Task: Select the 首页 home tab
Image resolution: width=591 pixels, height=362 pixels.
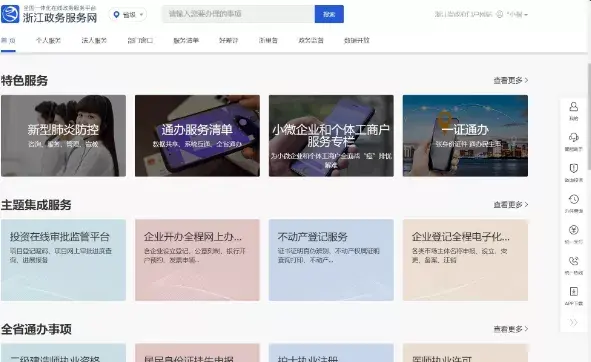Action: pyautogui.click(x=8, y=40)
